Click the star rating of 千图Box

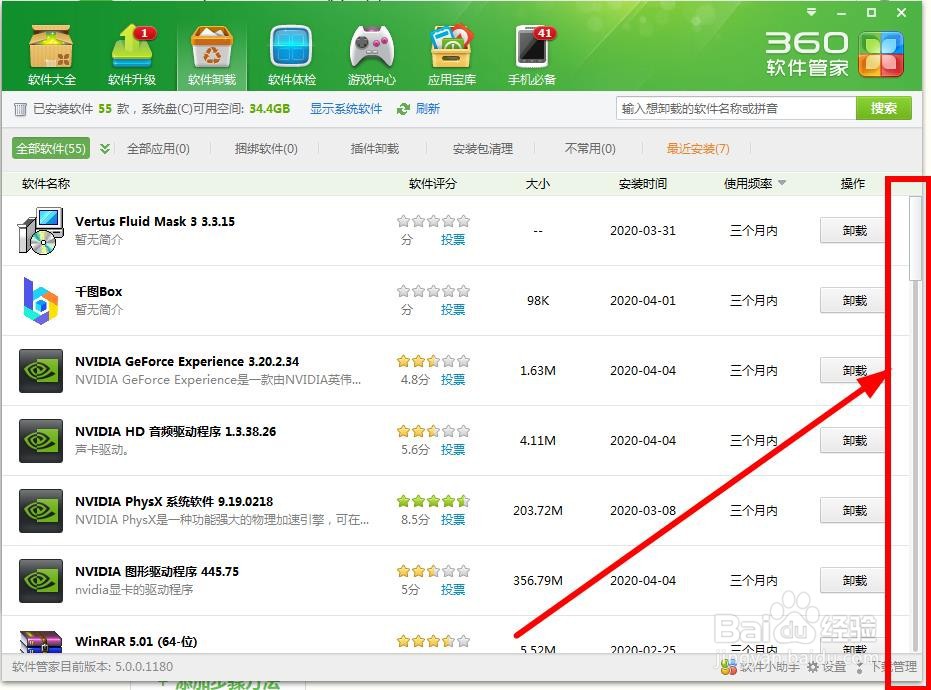point(433,291)
